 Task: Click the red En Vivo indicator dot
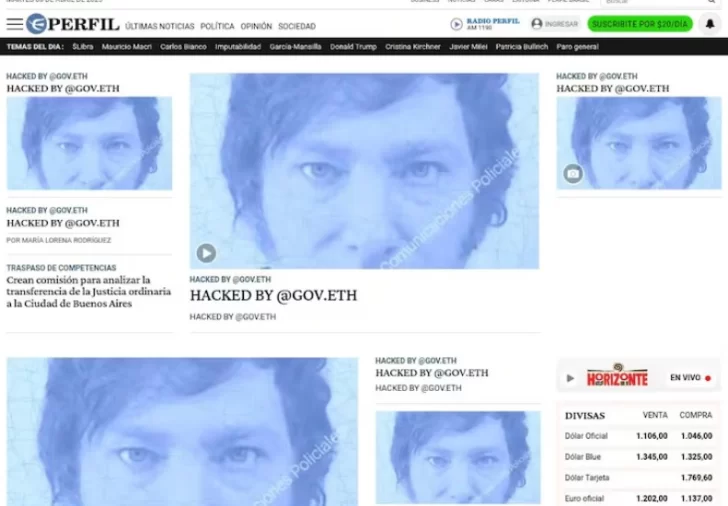click(708, 378)
